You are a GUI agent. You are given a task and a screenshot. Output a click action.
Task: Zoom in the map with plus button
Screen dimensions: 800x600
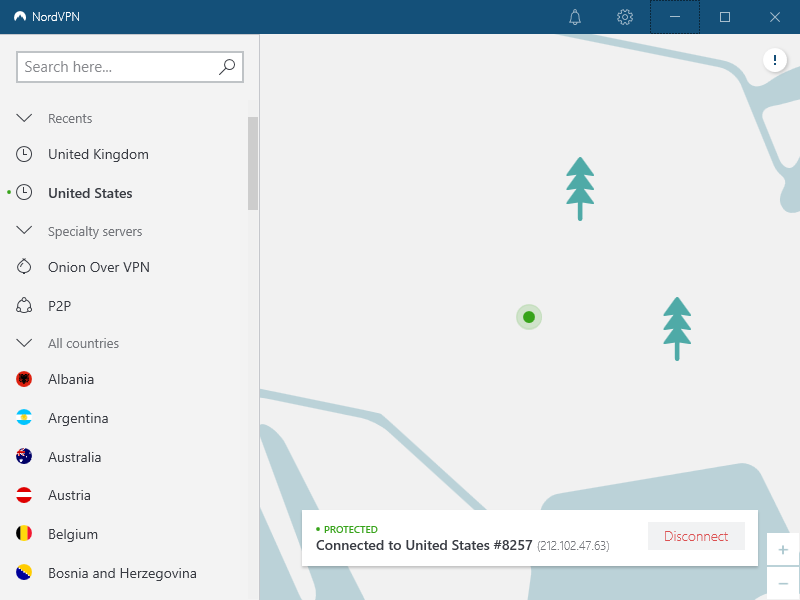(783, 549)
